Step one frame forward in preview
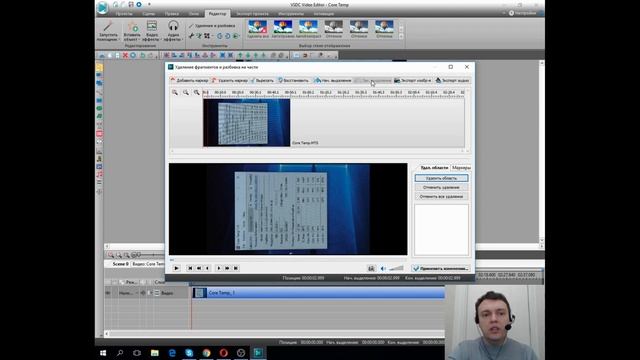640x360 pixels. [x=218, y=268]
